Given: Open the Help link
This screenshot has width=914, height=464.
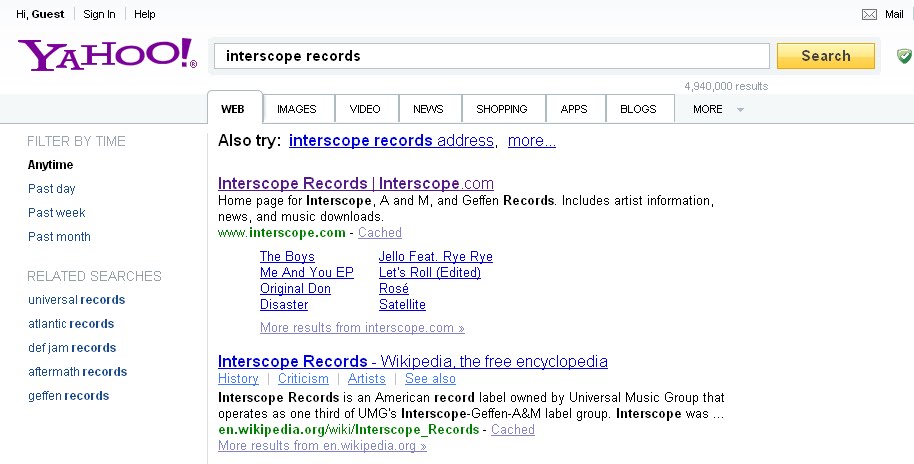Looking at the screenshot, I should [x=145, y=15].
